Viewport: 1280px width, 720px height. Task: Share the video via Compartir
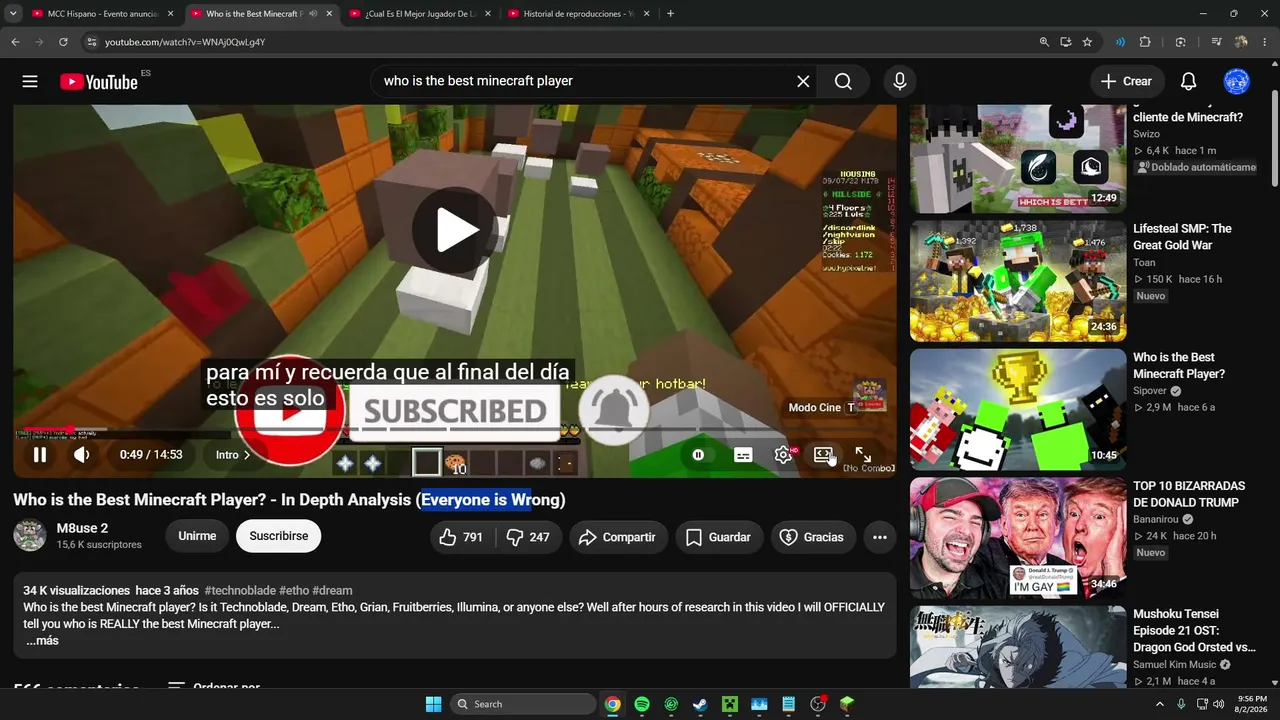click(617, 537)
